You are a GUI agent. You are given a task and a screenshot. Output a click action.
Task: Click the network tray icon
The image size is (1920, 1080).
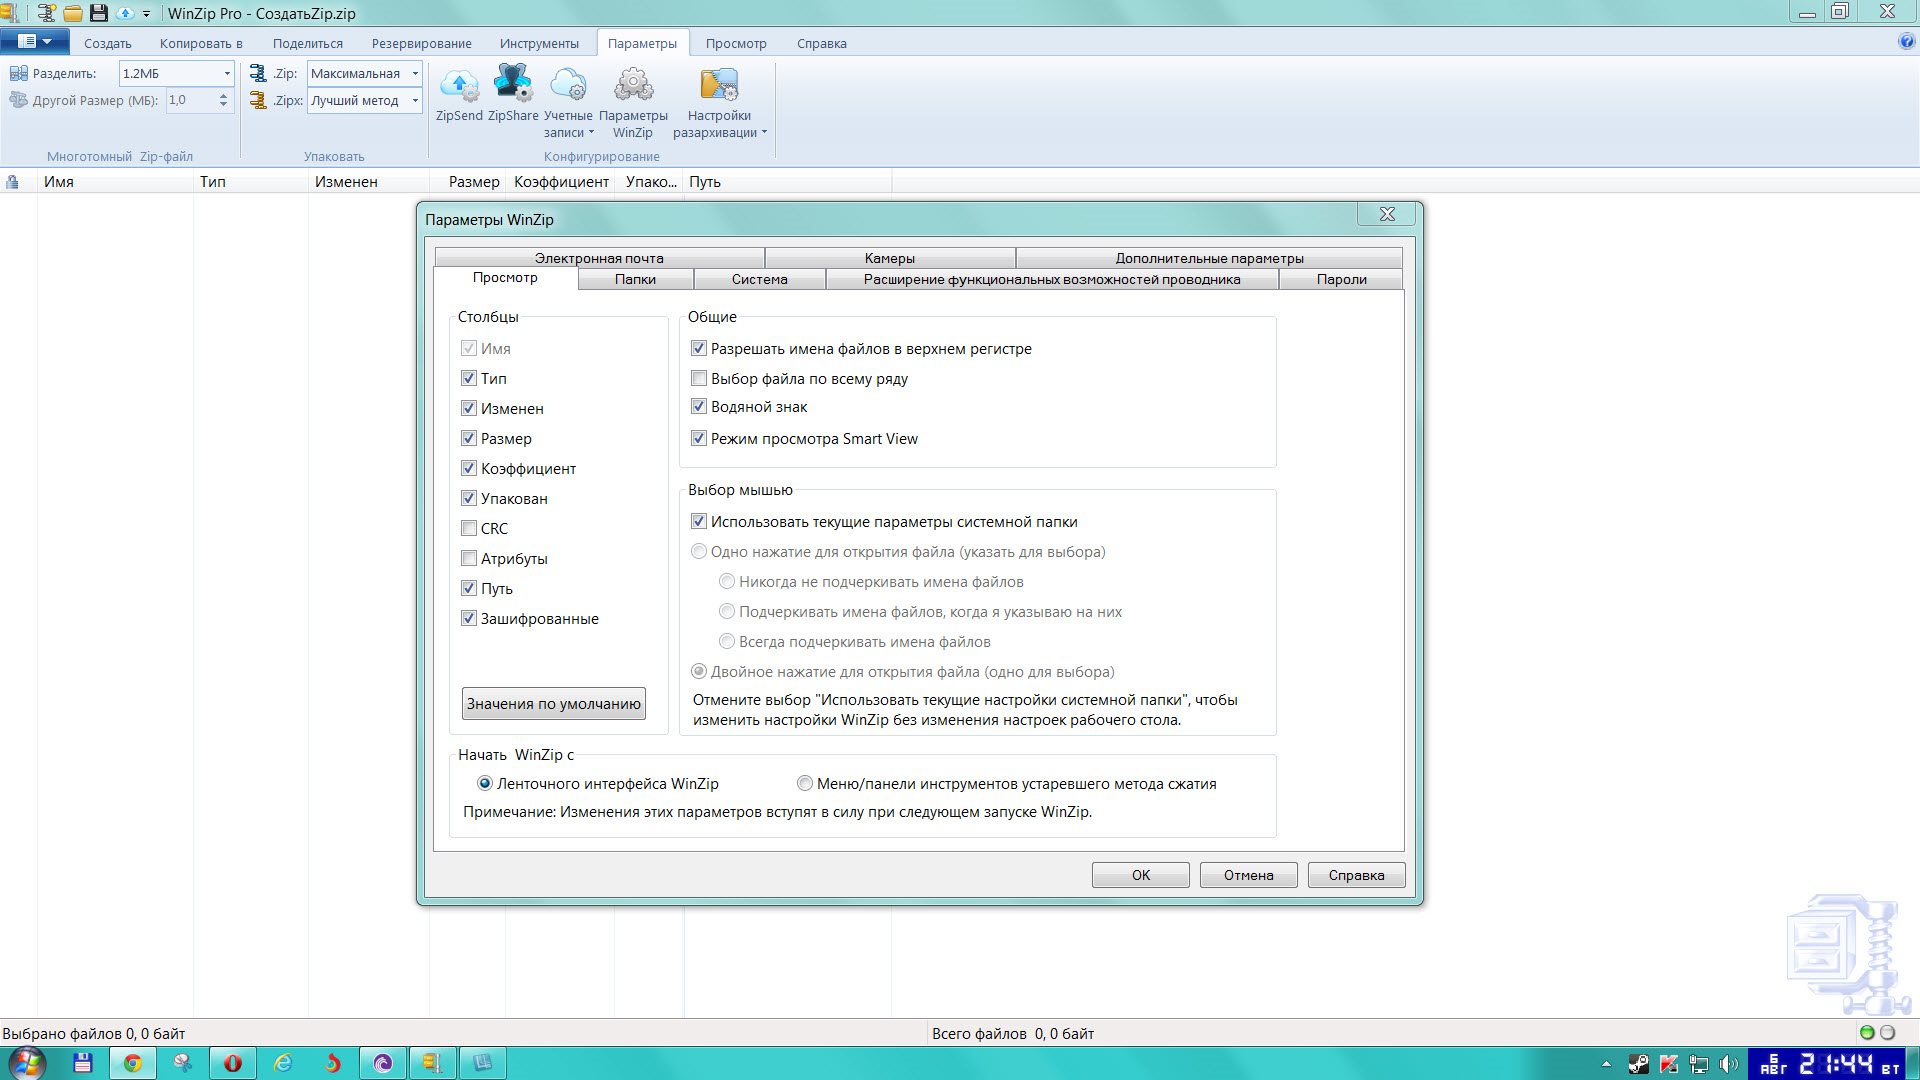pos(1698,1064)
